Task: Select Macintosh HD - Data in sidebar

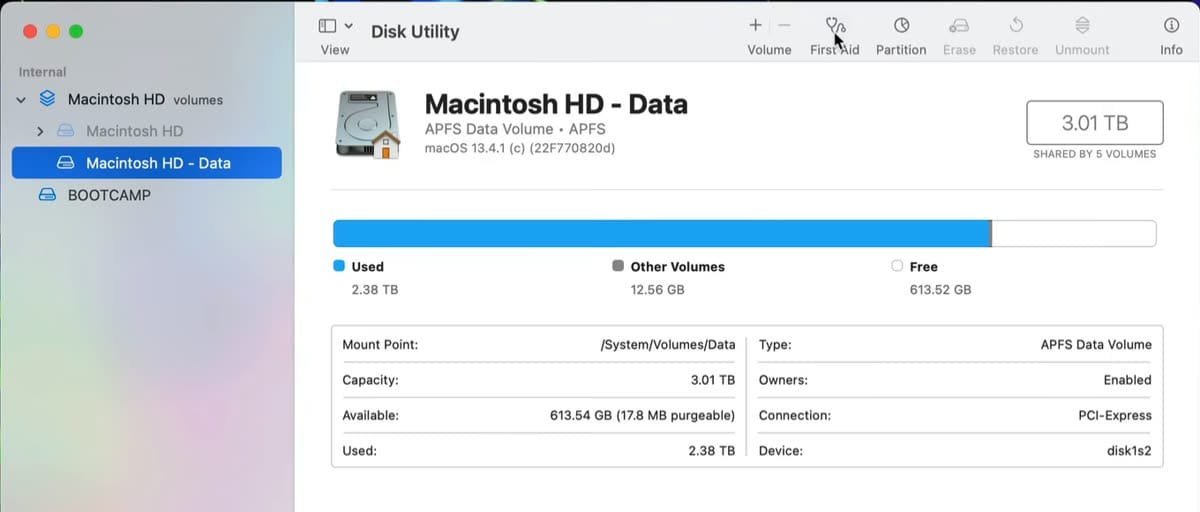Action: [147, 163]
